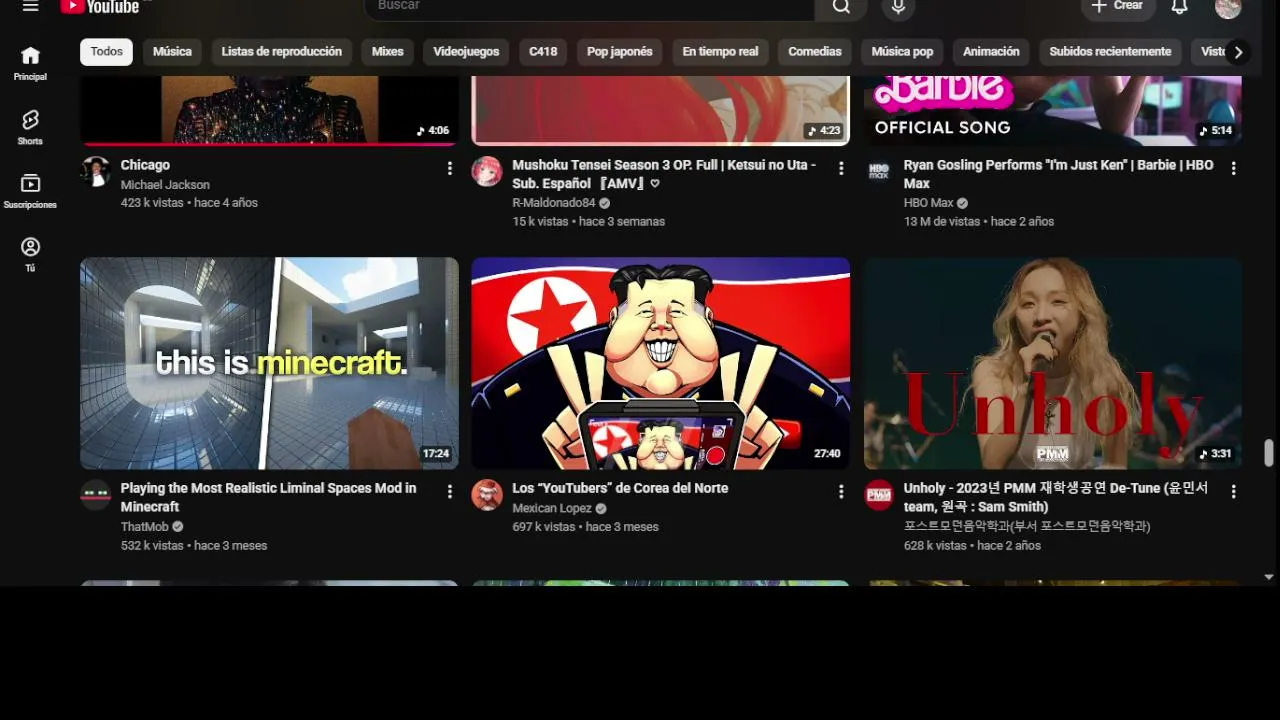
Task: Open the Tú section
Action: 30,255
